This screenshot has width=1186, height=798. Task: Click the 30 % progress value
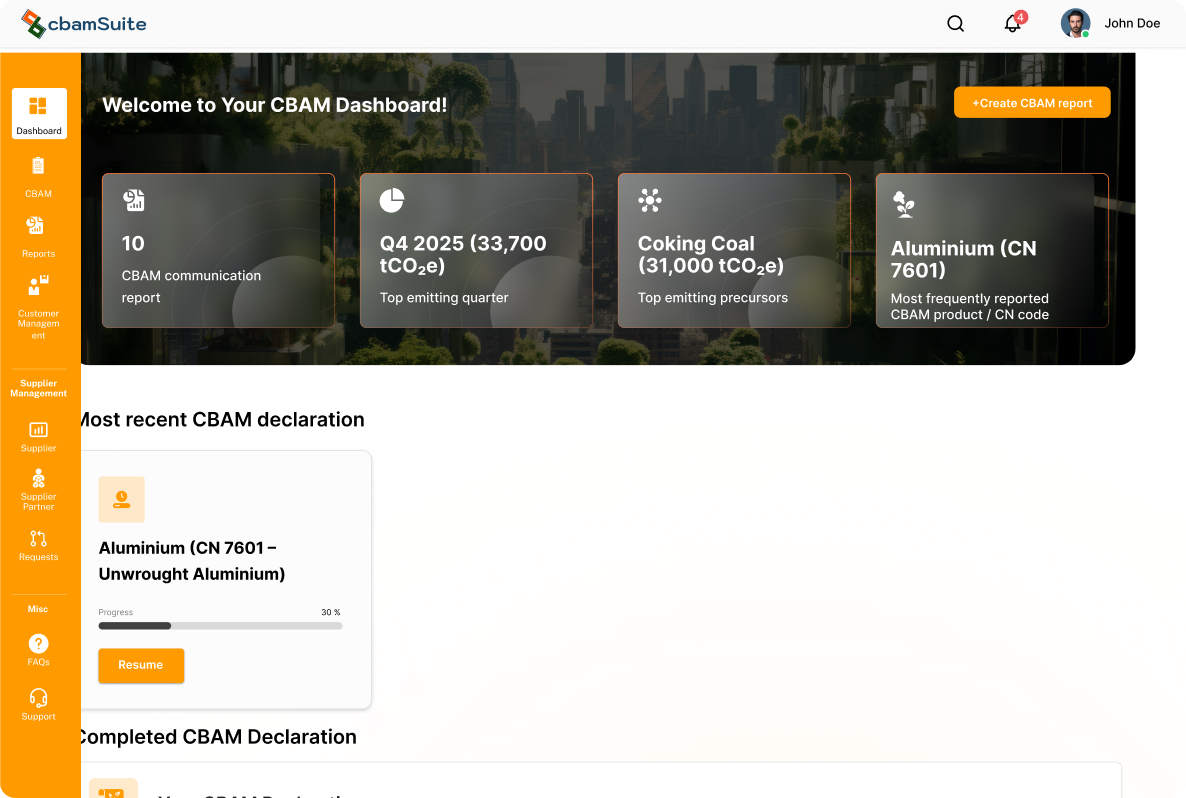(331, 612)
